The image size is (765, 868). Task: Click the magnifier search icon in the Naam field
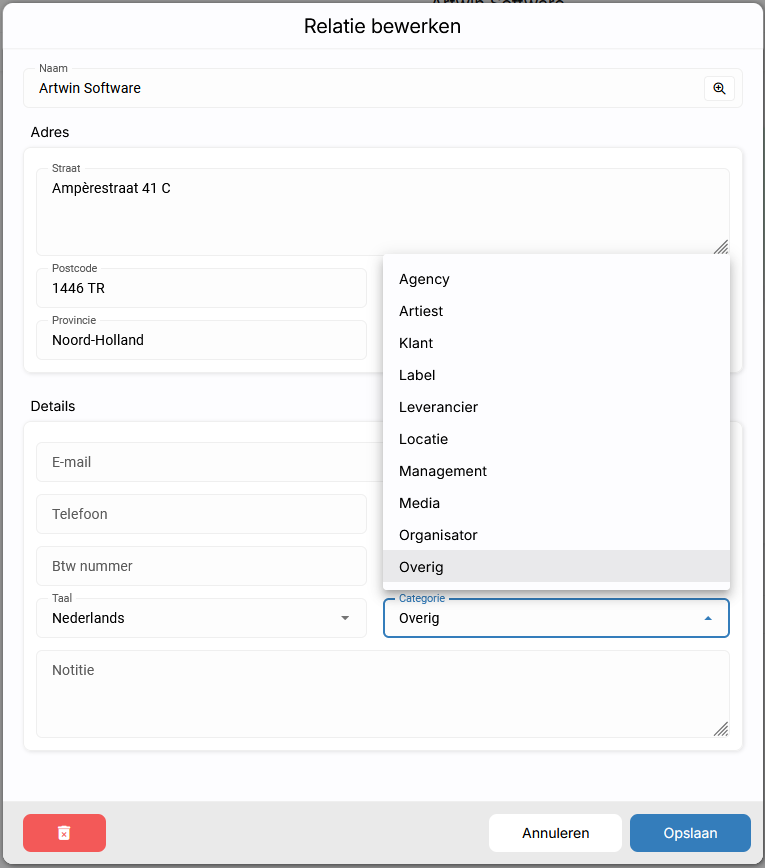click(x=719, y=89)
